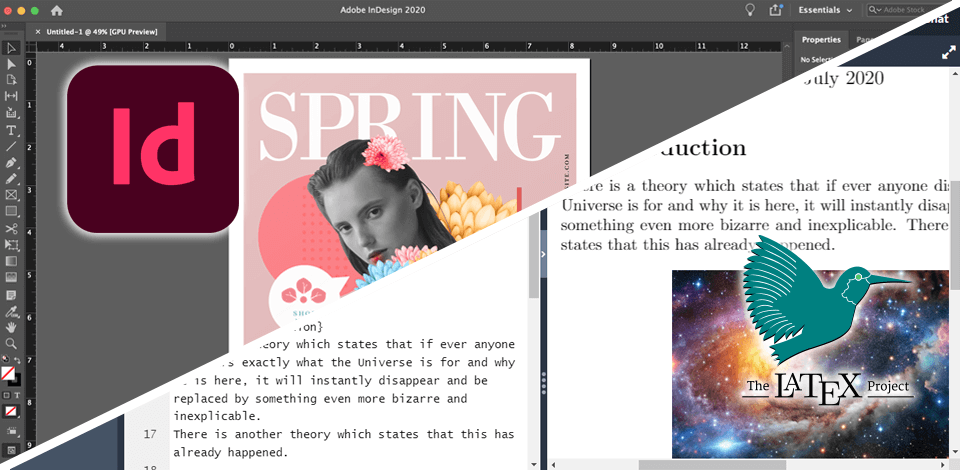Select the Untitled-1 @ 49% document tab
Image resolution: width=960 pixels, height=470 pixels.
[x=102, y=32]
